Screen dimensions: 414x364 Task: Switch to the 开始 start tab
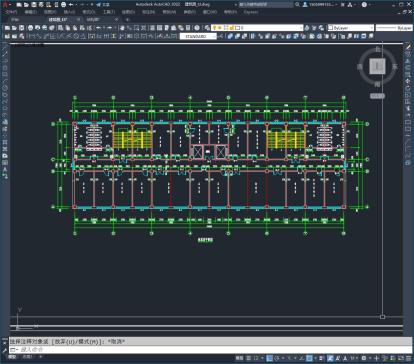coord(15,20)
